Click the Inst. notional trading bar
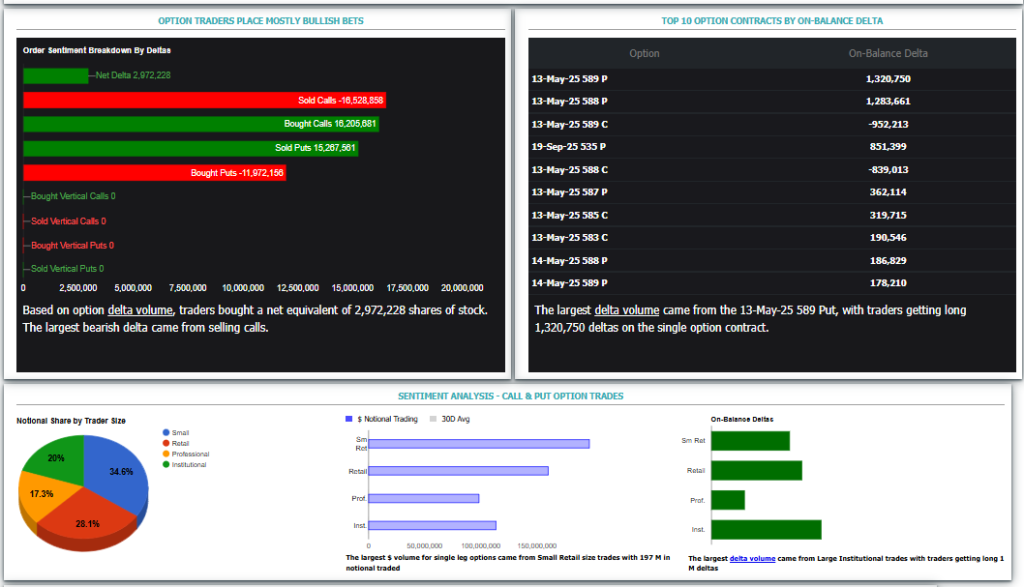This screenshot has width=1024, height=587. (432, 526)
